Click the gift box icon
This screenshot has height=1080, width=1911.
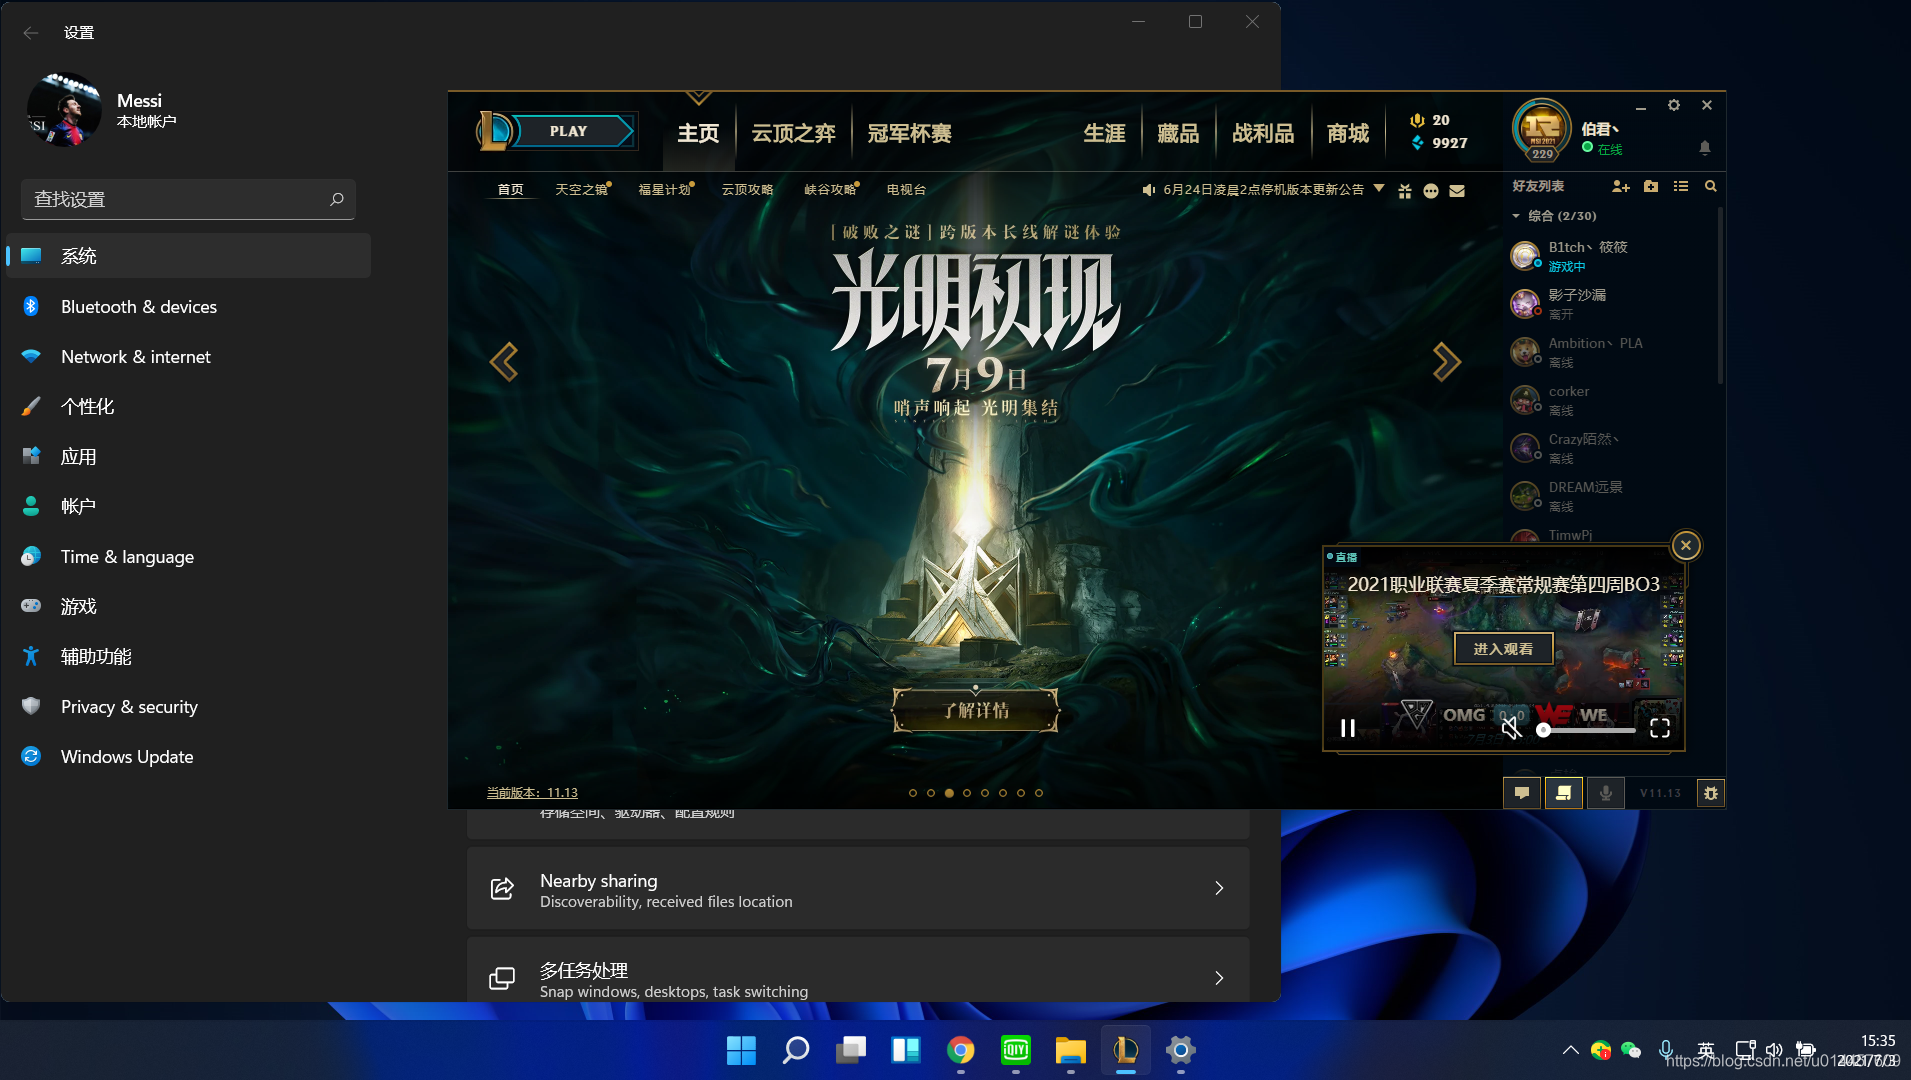(1405, 190)
